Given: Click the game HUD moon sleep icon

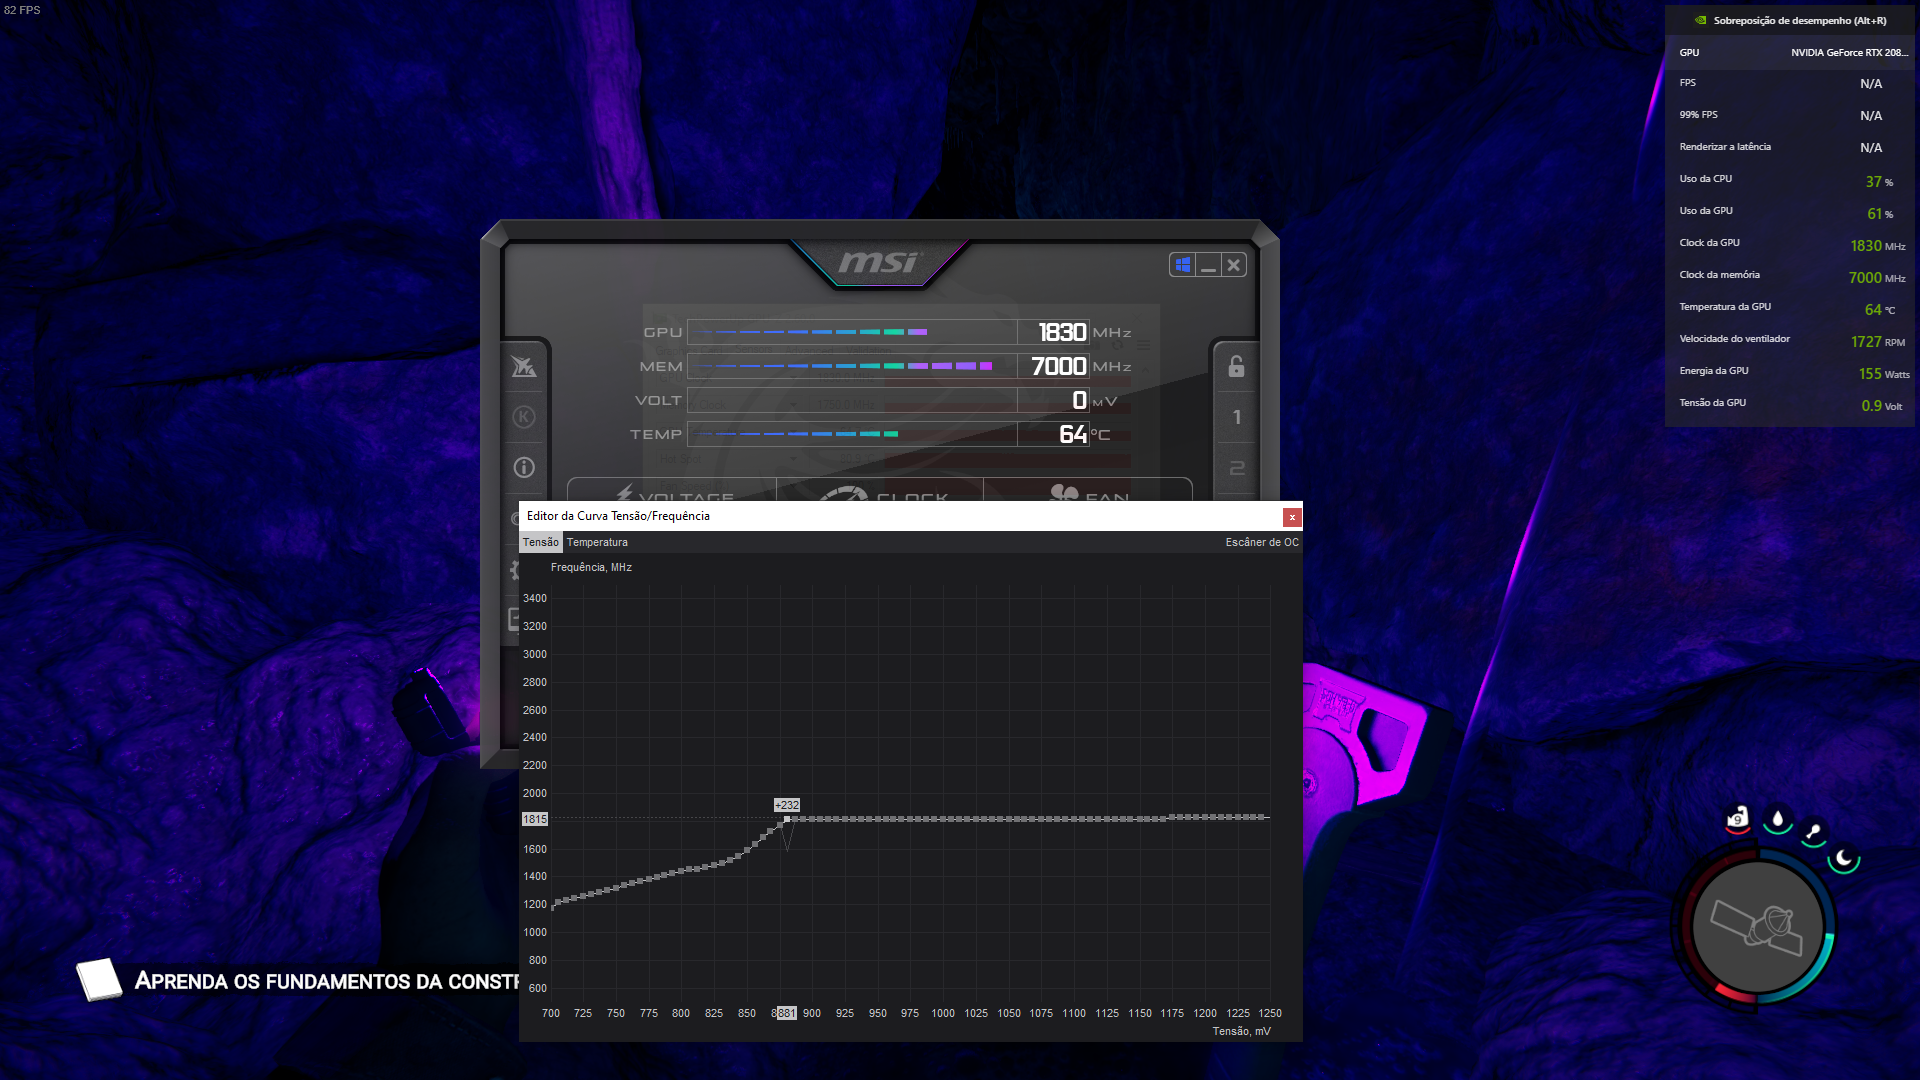Looking at the screenshot, I should click(x=1844, y=858).
